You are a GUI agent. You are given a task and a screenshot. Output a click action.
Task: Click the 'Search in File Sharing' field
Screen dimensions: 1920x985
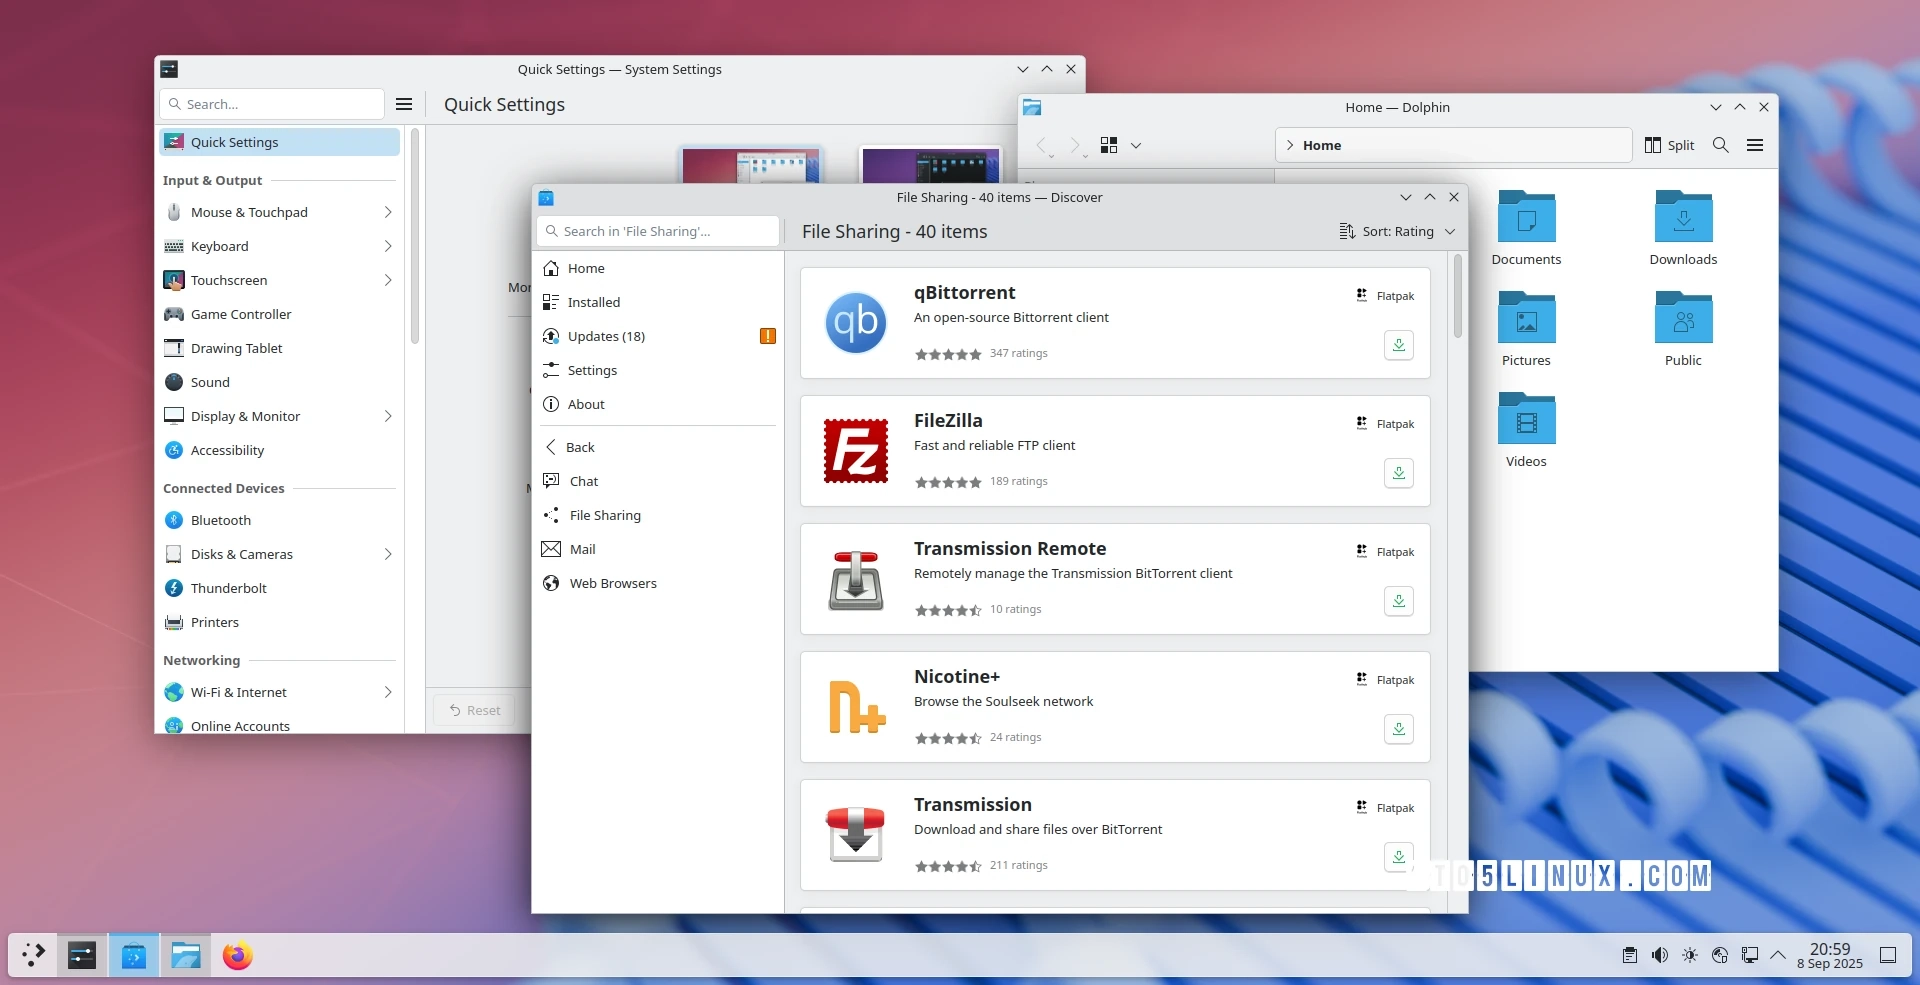point(657,231)
